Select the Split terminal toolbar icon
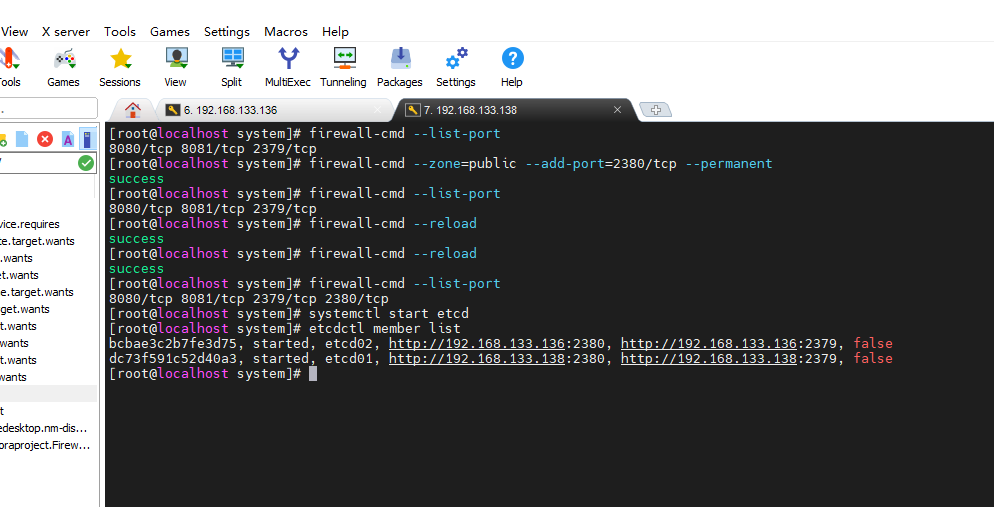This screenshot has width=994, height=507. point(232,60)
